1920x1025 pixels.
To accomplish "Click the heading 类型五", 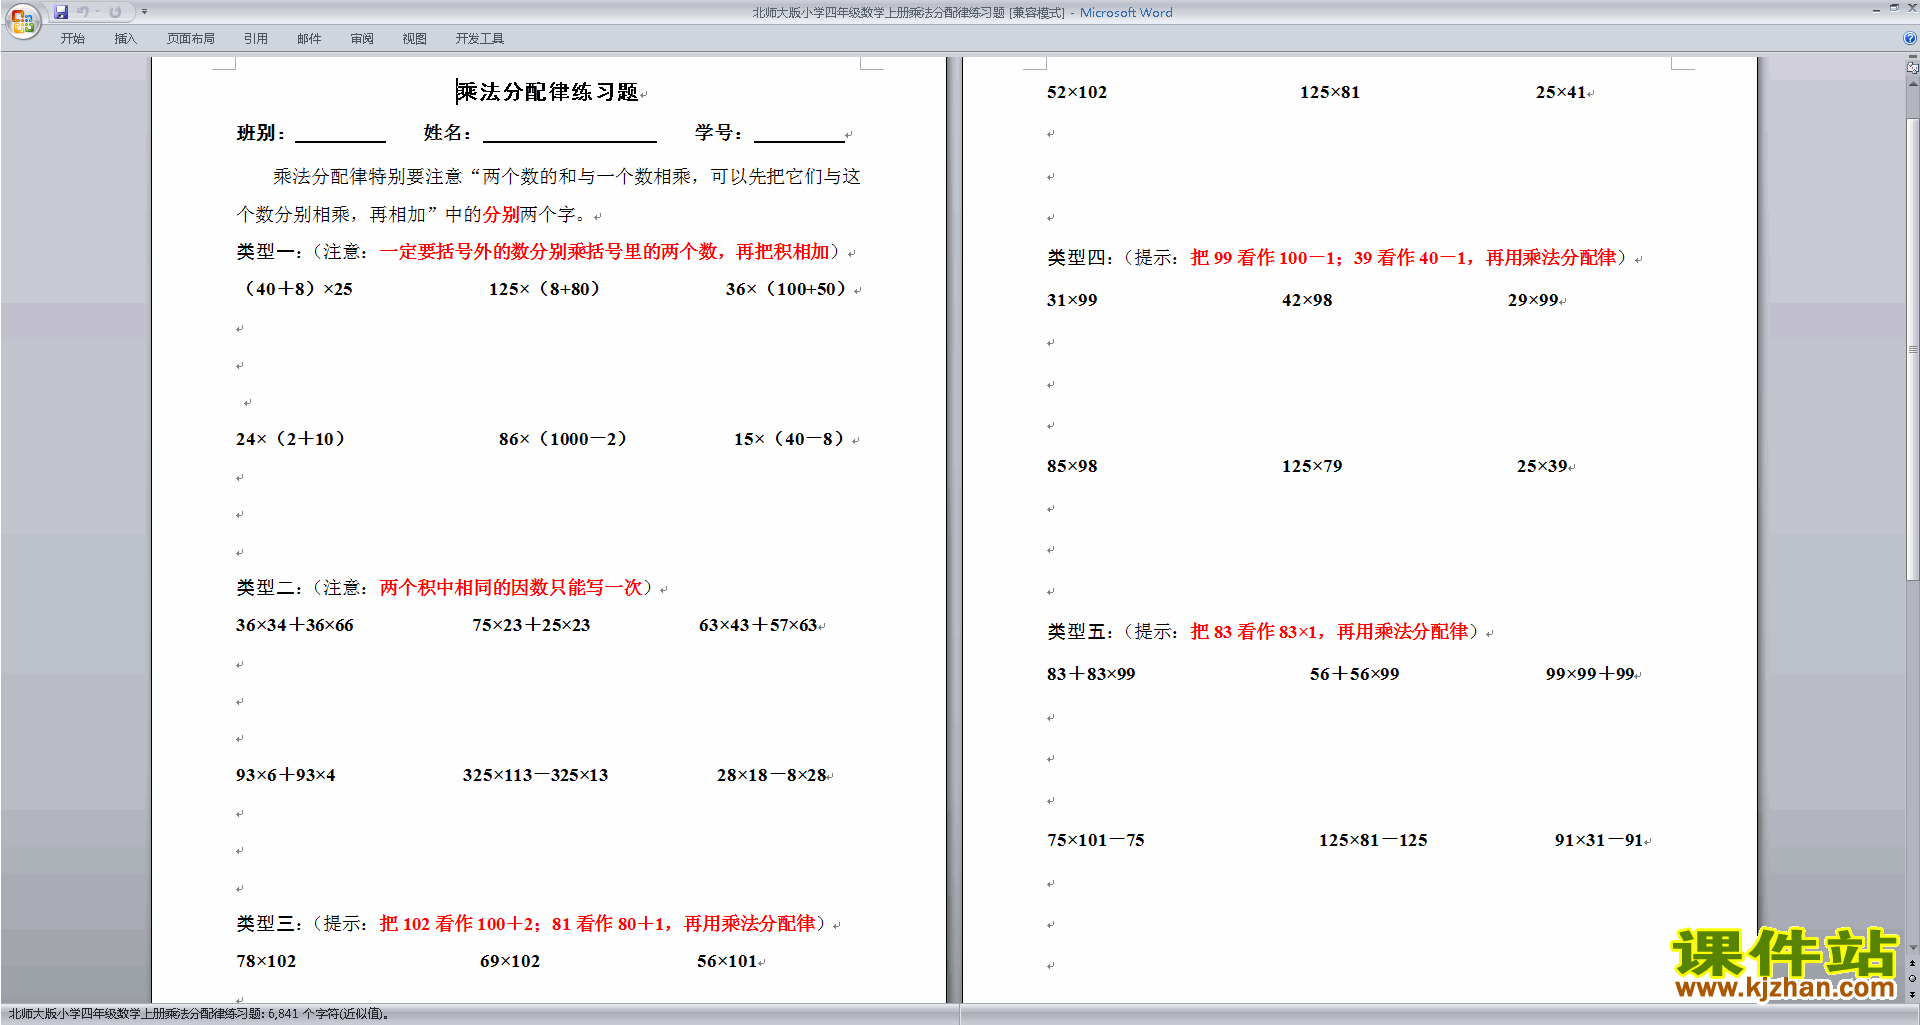I will coord(1076,632).
